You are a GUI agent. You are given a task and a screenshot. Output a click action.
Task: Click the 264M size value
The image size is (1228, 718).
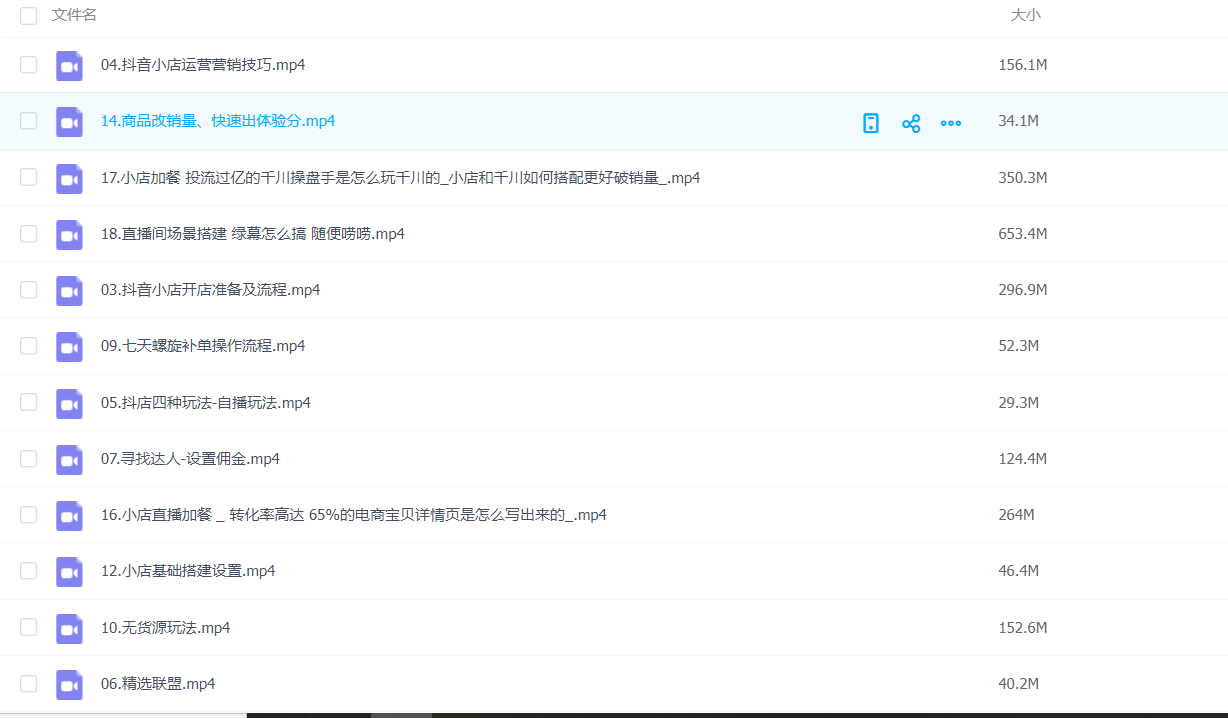click(1016, 515)
